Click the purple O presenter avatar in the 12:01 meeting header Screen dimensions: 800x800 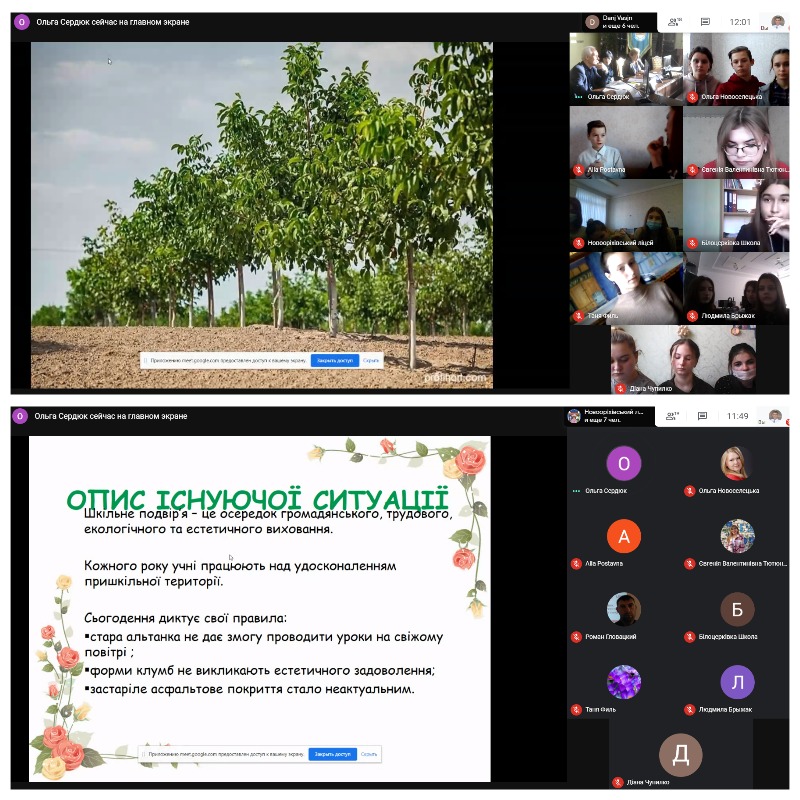click(21, 22)
